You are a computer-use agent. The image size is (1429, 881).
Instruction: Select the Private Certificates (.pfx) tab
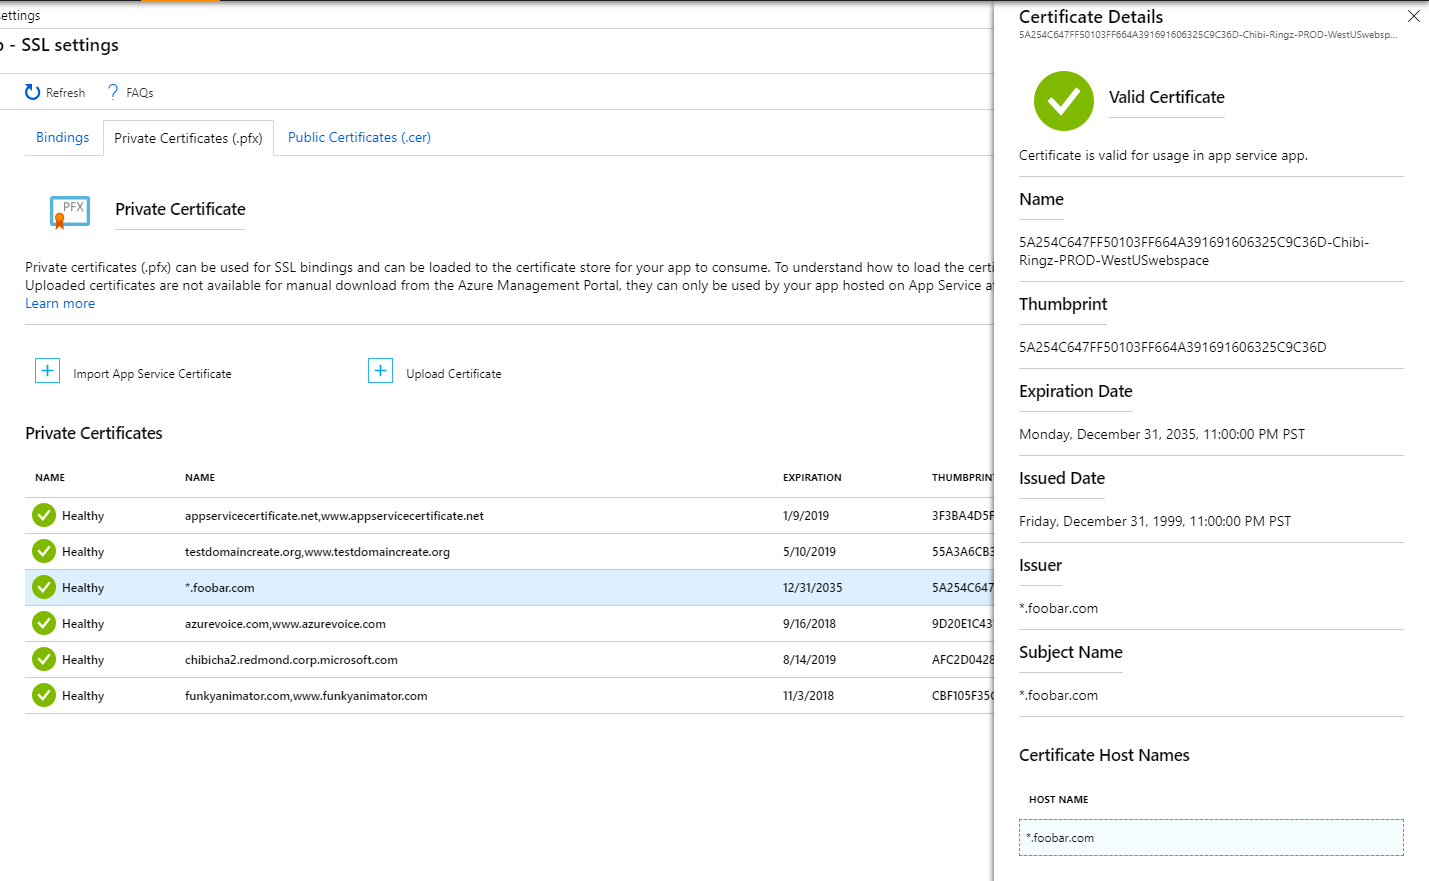click(188, 139)
